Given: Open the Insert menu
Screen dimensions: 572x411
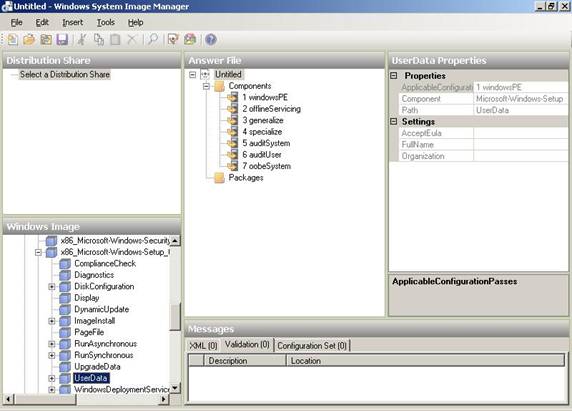Looking at the screenshot, I should point(73,23).
